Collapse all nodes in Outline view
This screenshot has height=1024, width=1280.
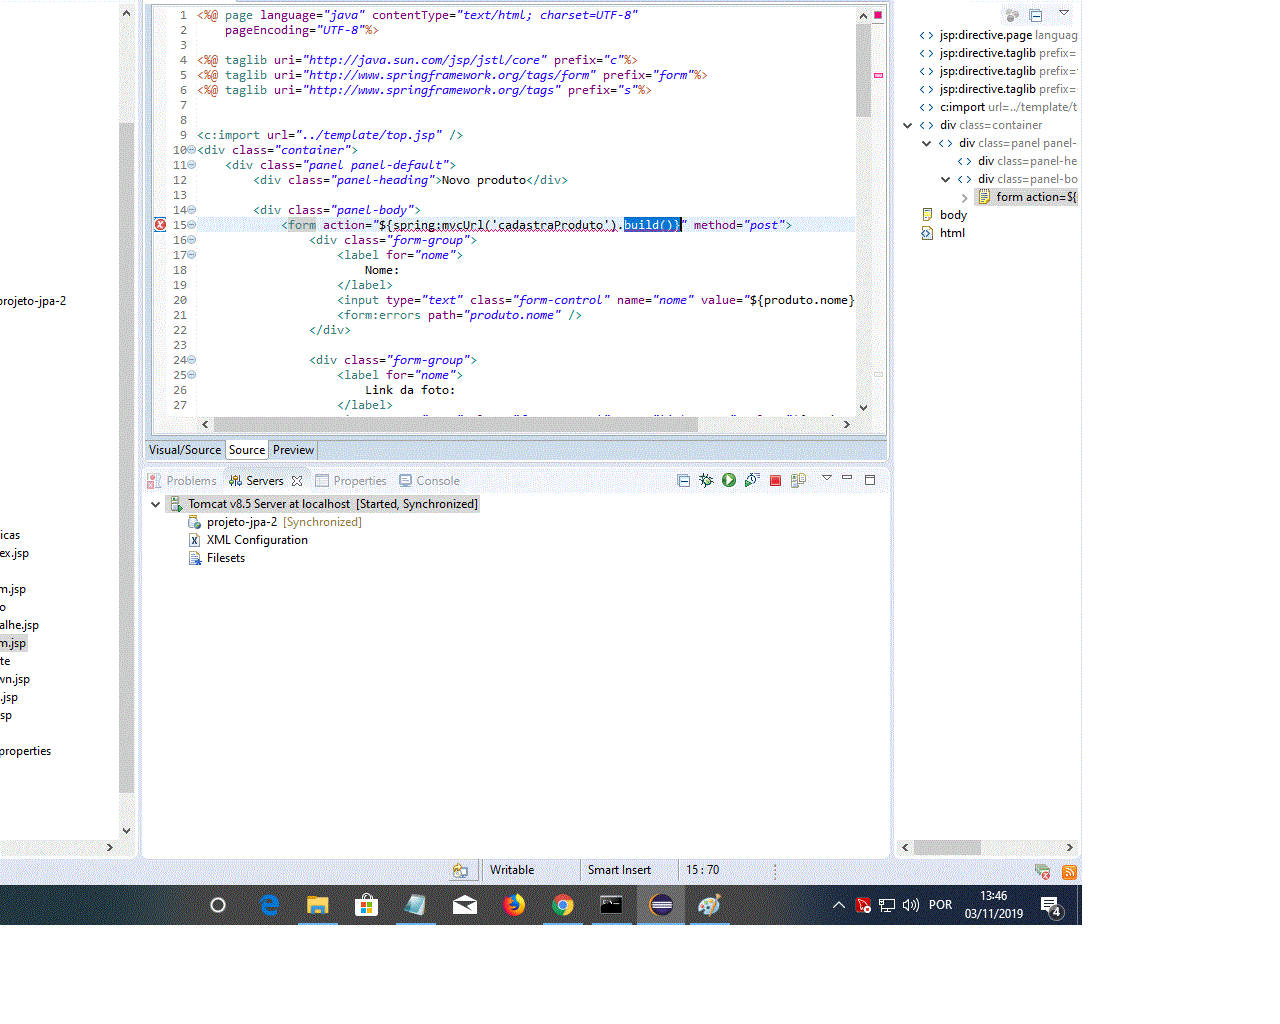(x=1036, y=15)
